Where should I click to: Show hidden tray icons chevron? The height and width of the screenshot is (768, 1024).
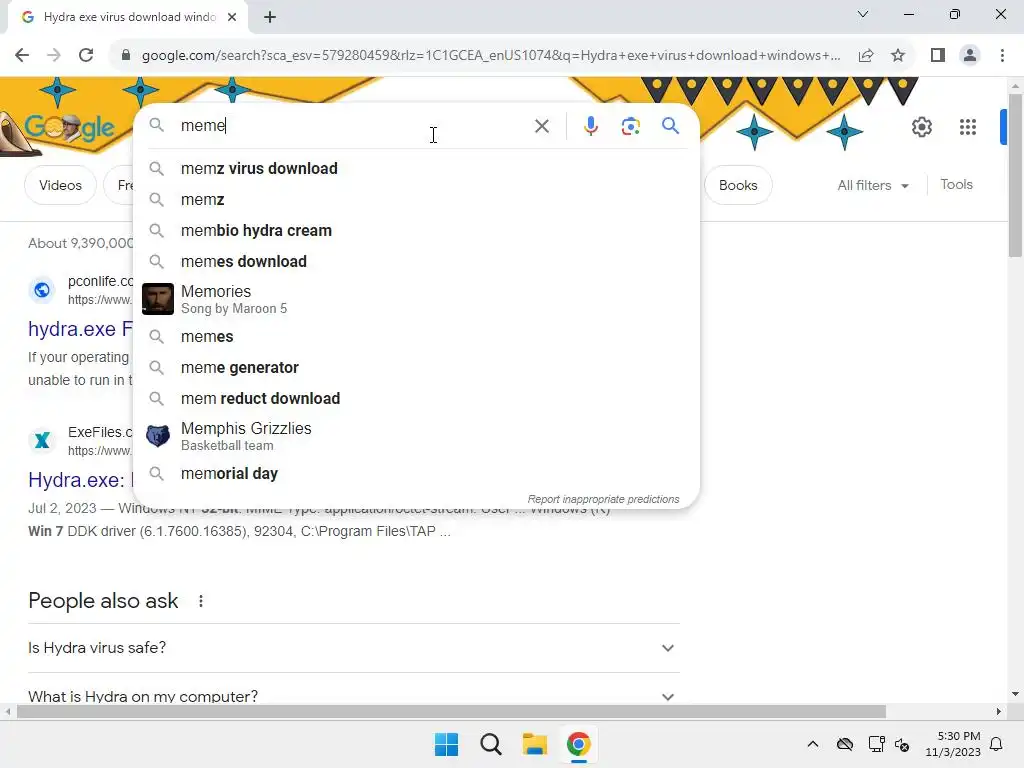[812, 744]
